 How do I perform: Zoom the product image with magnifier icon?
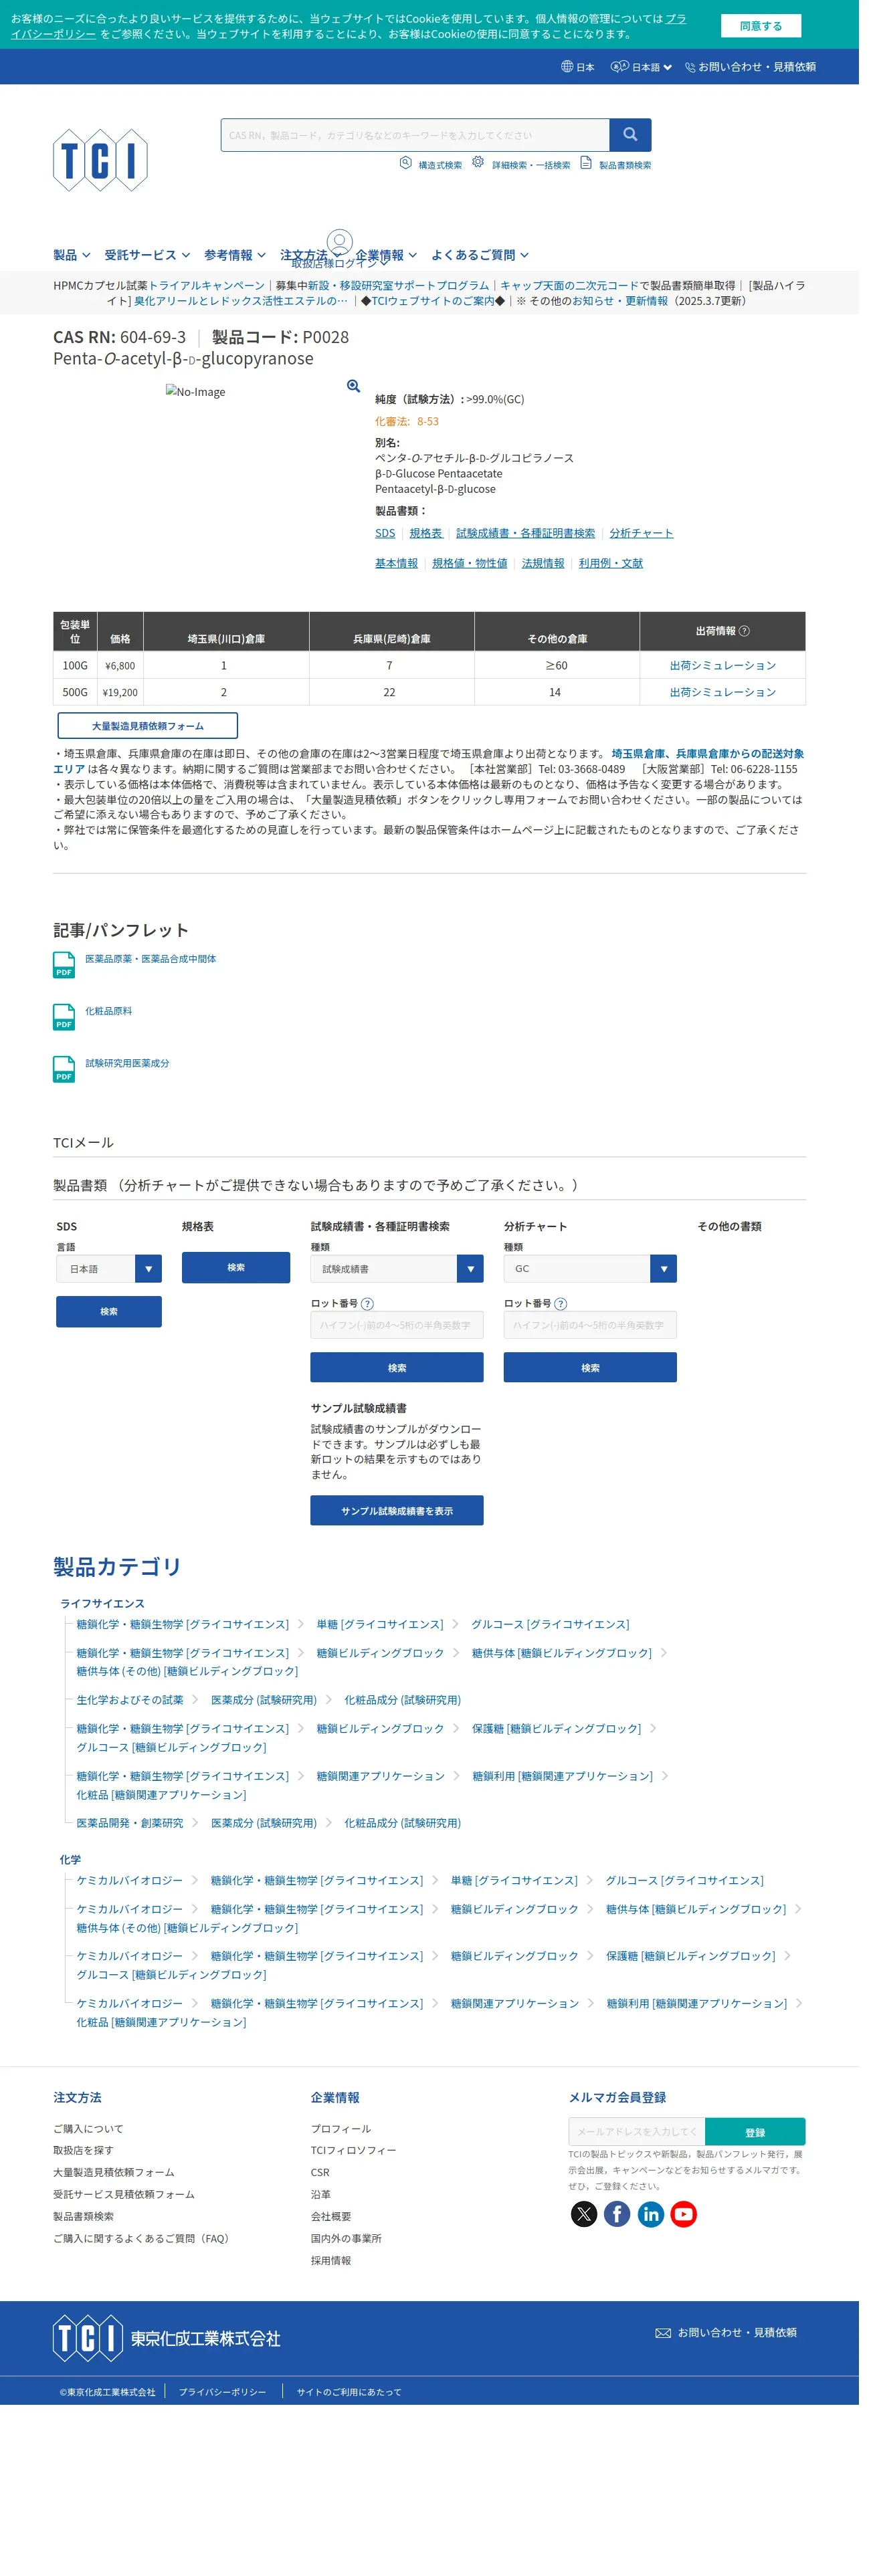coord(353,386)
